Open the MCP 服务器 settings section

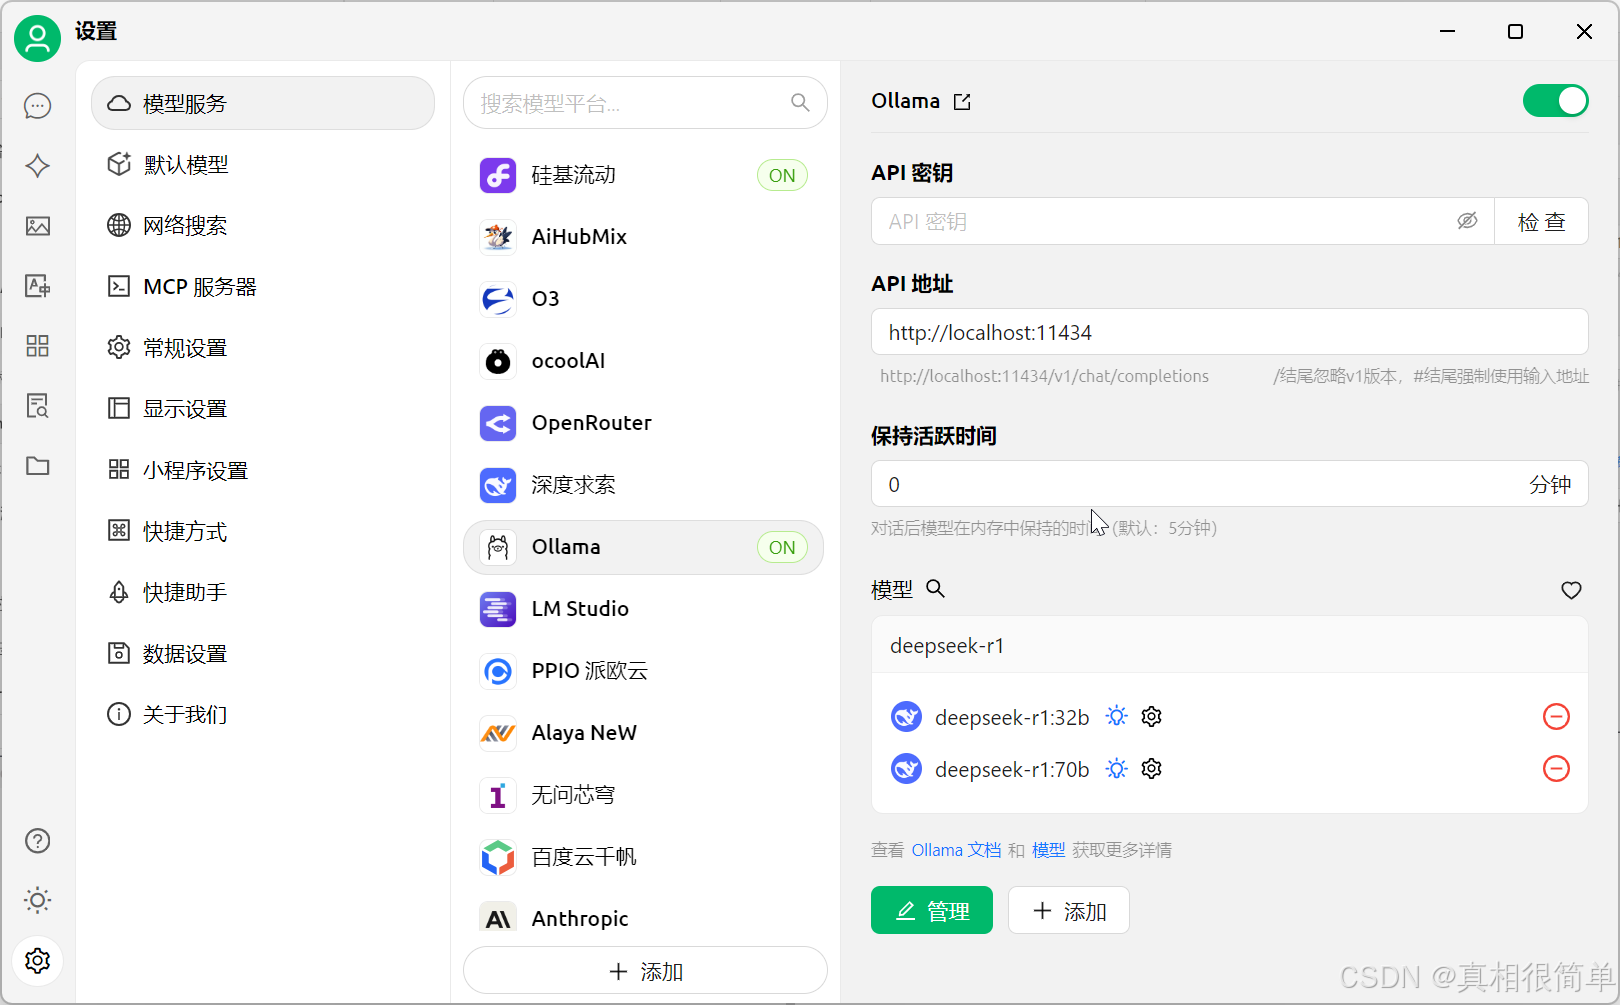[263, 287]
